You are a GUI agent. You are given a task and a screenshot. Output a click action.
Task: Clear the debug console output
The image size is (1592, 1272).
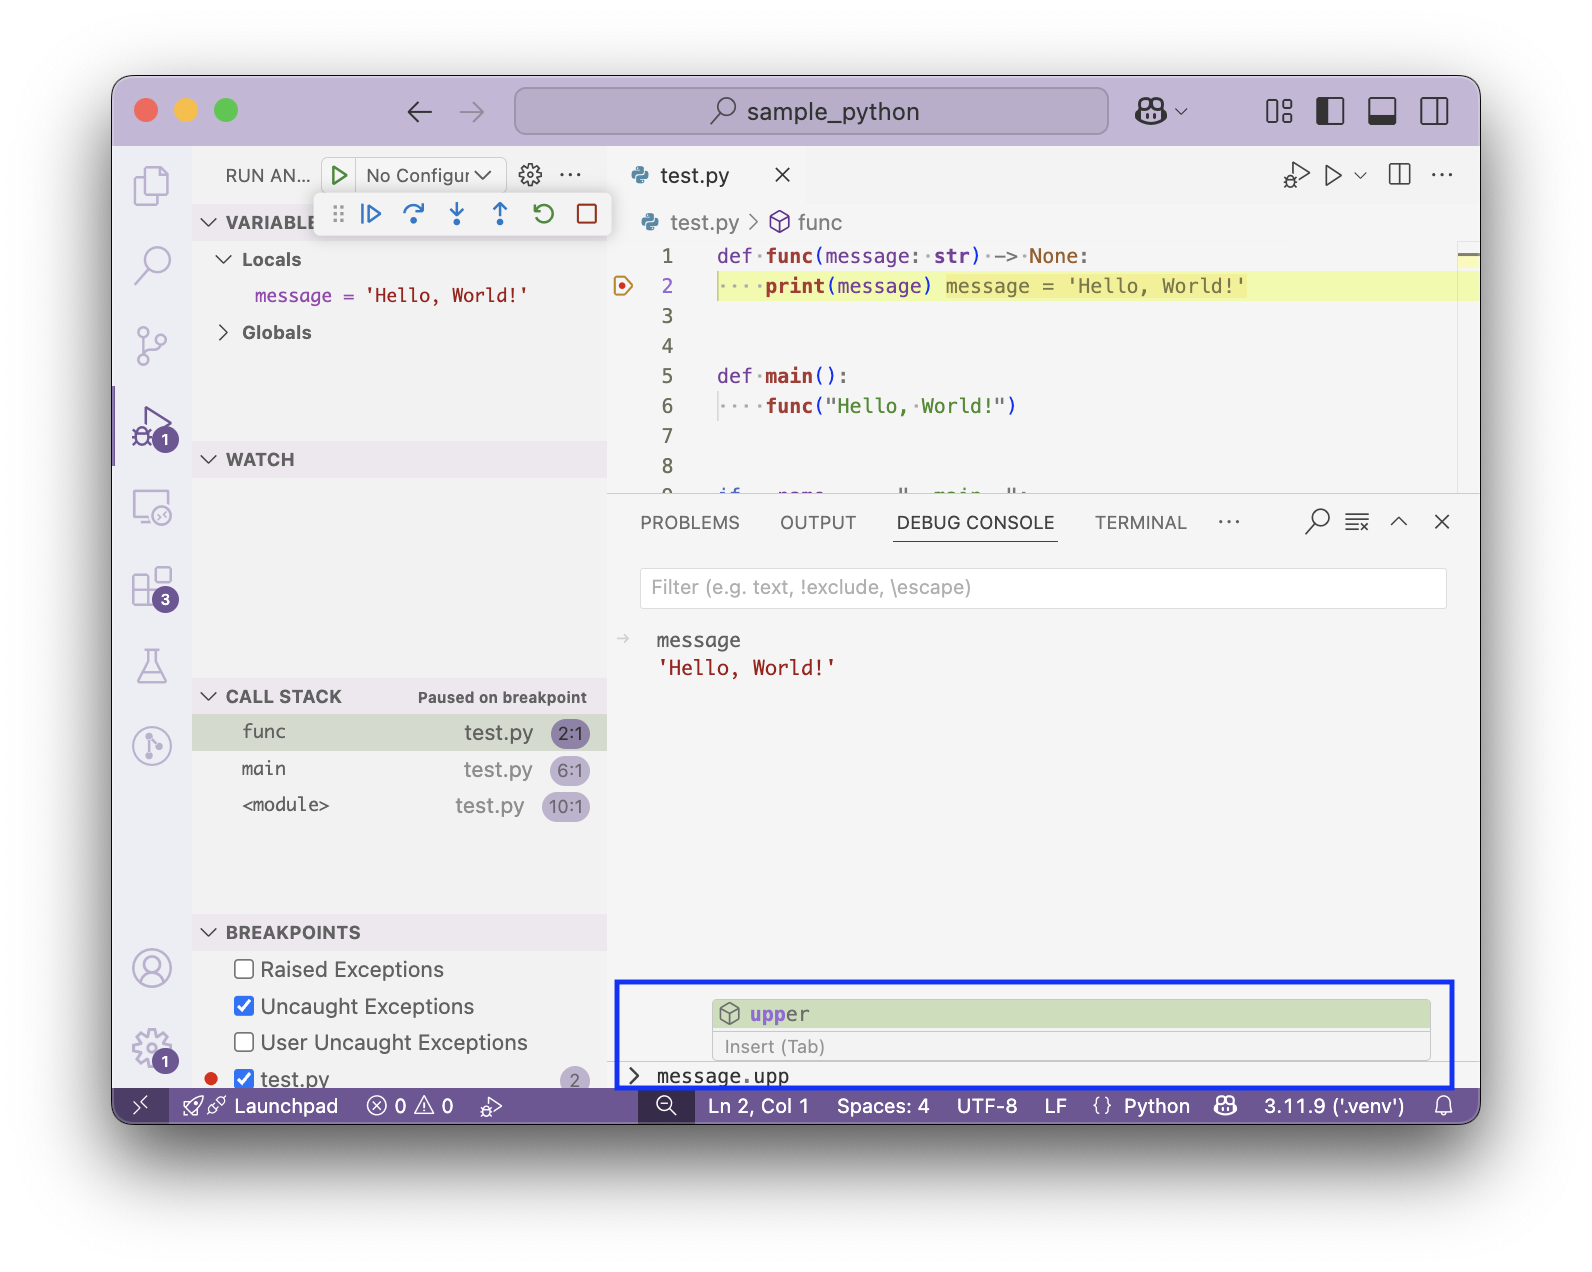click(1357, 522)
